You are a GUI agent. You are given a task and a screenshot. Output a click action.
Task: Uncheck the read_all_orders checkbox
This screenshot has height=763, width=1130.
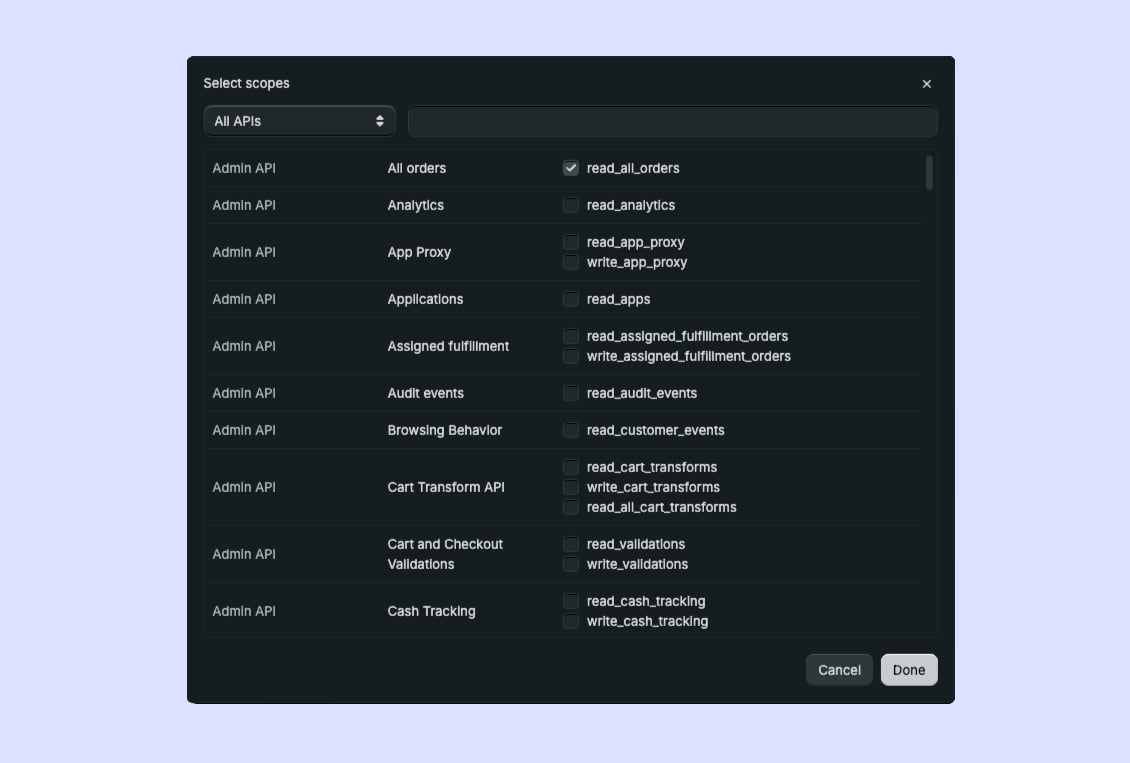(571, 168)
